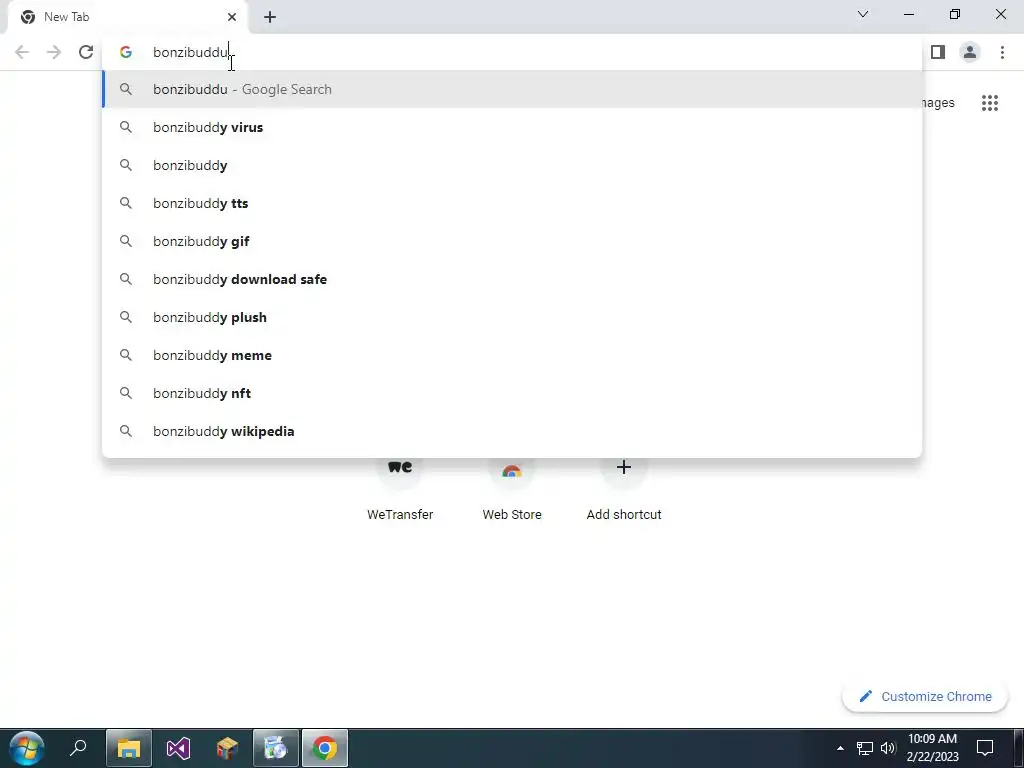The width and height of the screenshot is (1024, 768).
Task: Choose 'bonzibuddy virus' suggestion
Action: click(x=512, y=127)
